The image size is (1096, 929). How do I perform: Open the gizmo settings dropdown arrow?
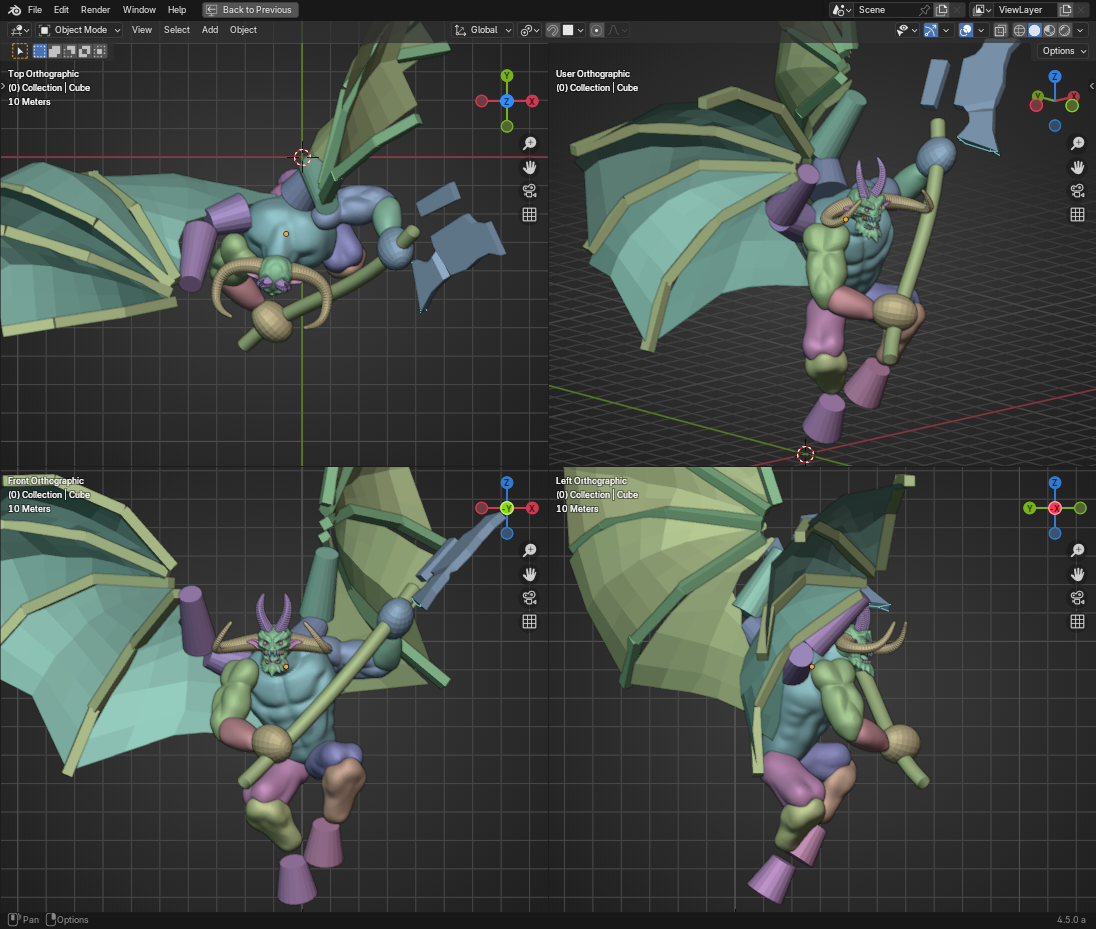point(946,30)
